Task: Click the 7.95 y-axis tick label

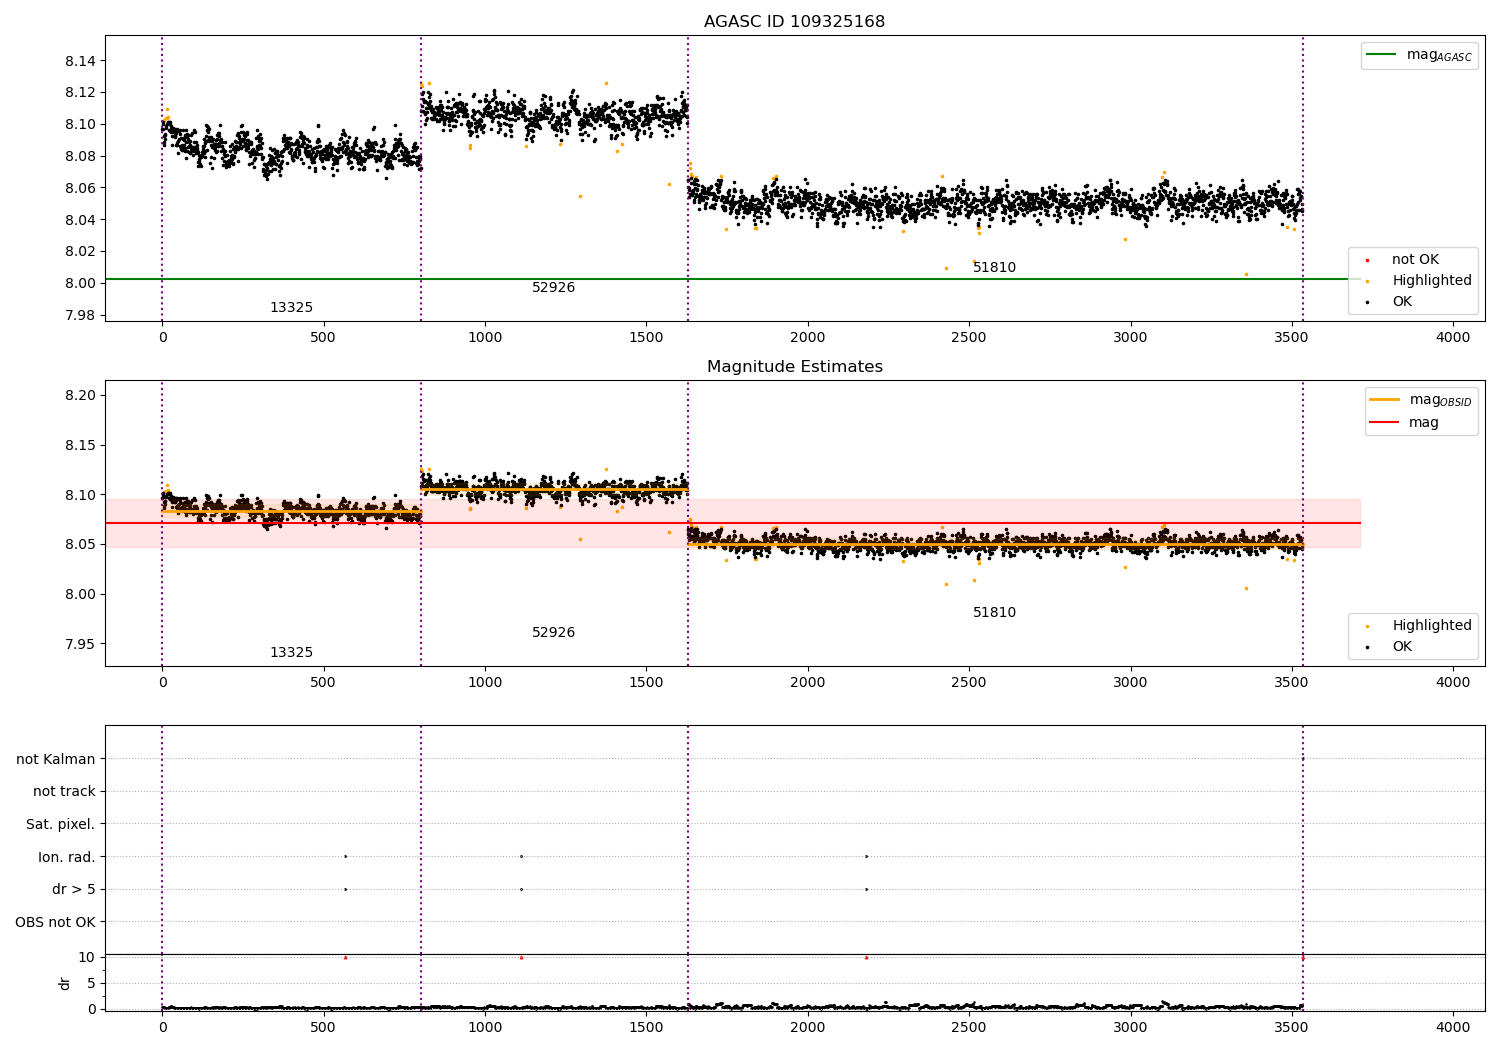Action: pos(79,644)
